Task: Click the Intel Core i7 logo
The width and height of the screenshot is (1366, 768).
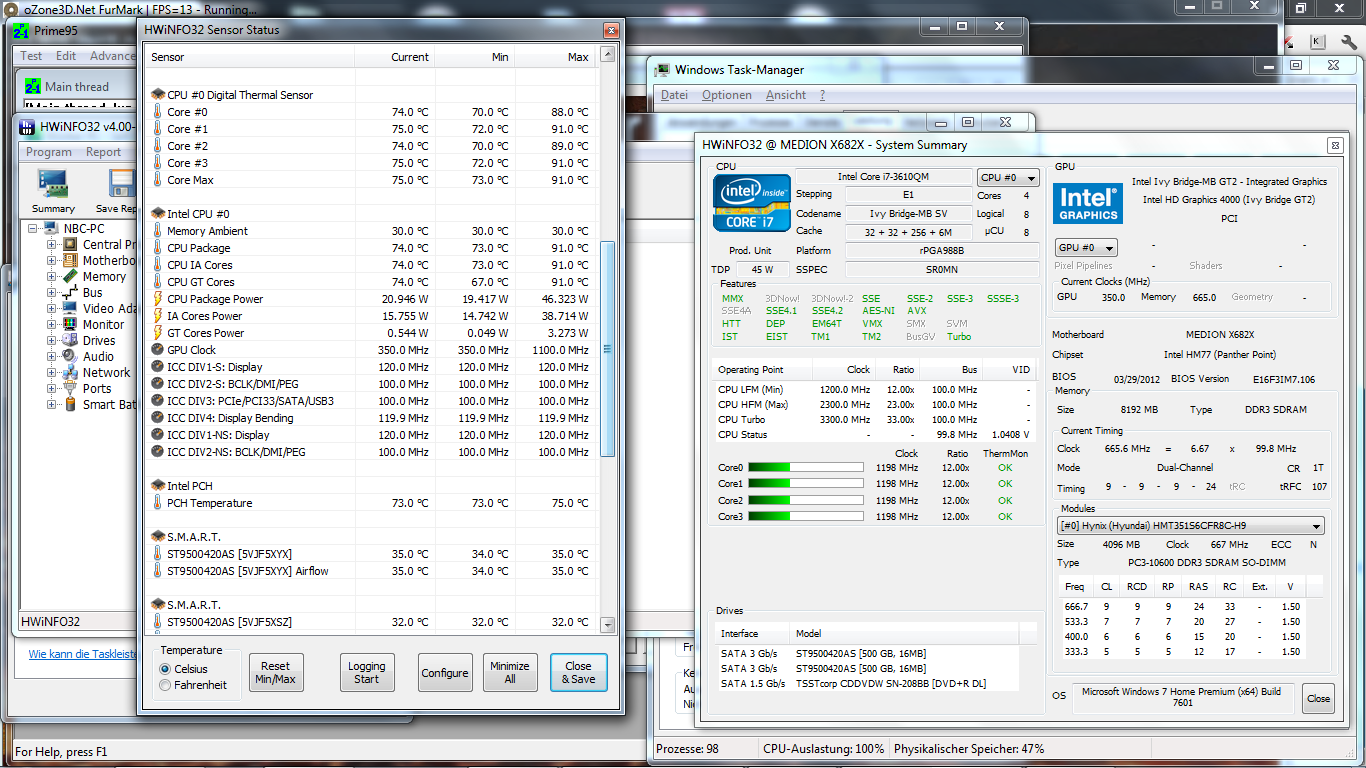Action: point(752,203)
